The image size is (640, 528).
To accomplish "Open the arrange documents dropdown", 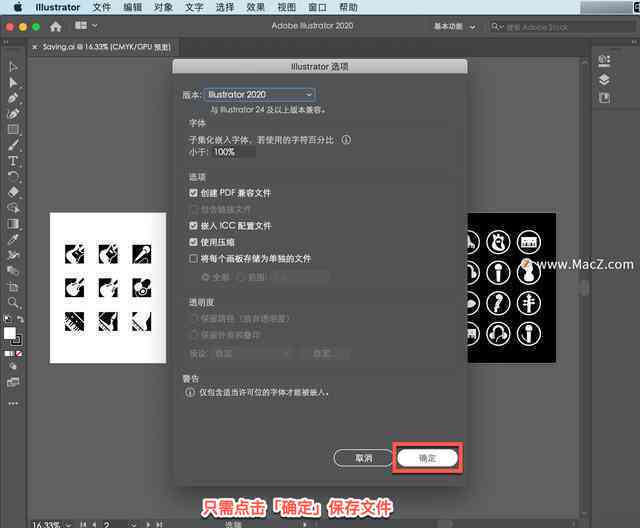I will (x=86, y=26).
